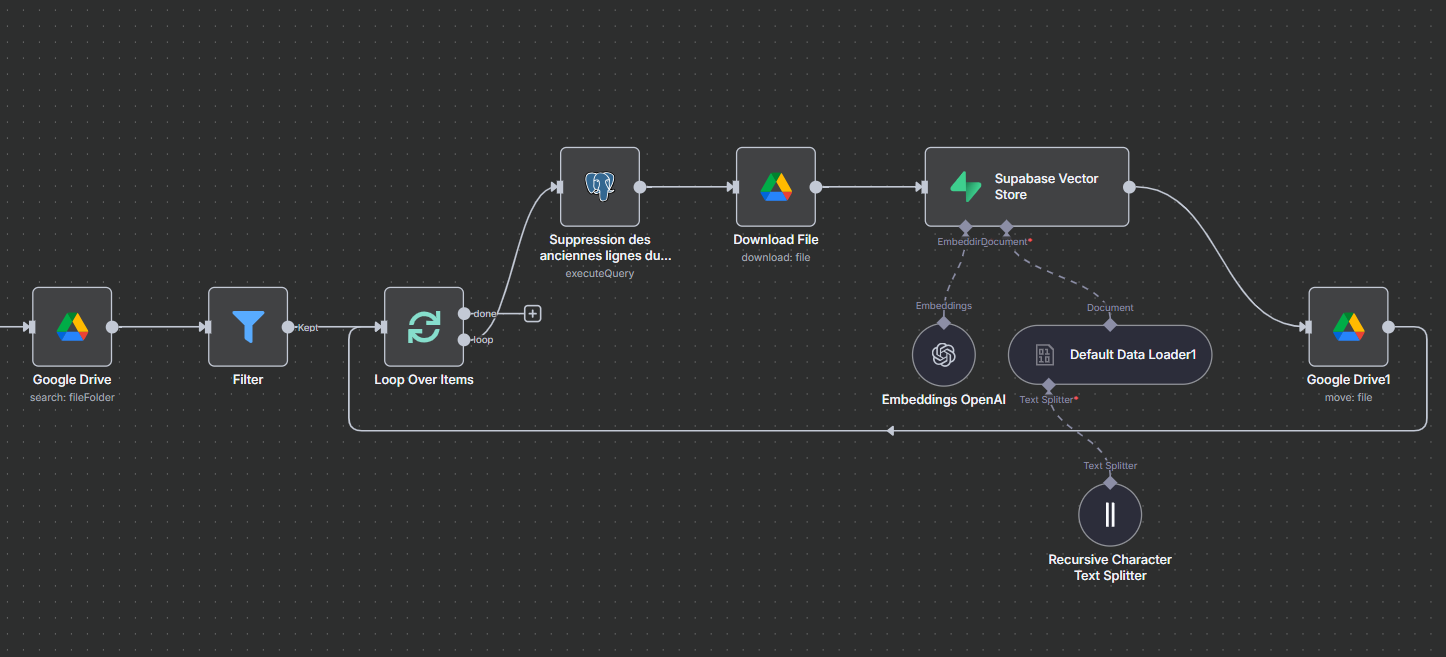Image resolution: width=1446 pixels, height=657 pixels.
Task: Select the Recursive Character Text Splitter node
Action: click(1110, 515)
